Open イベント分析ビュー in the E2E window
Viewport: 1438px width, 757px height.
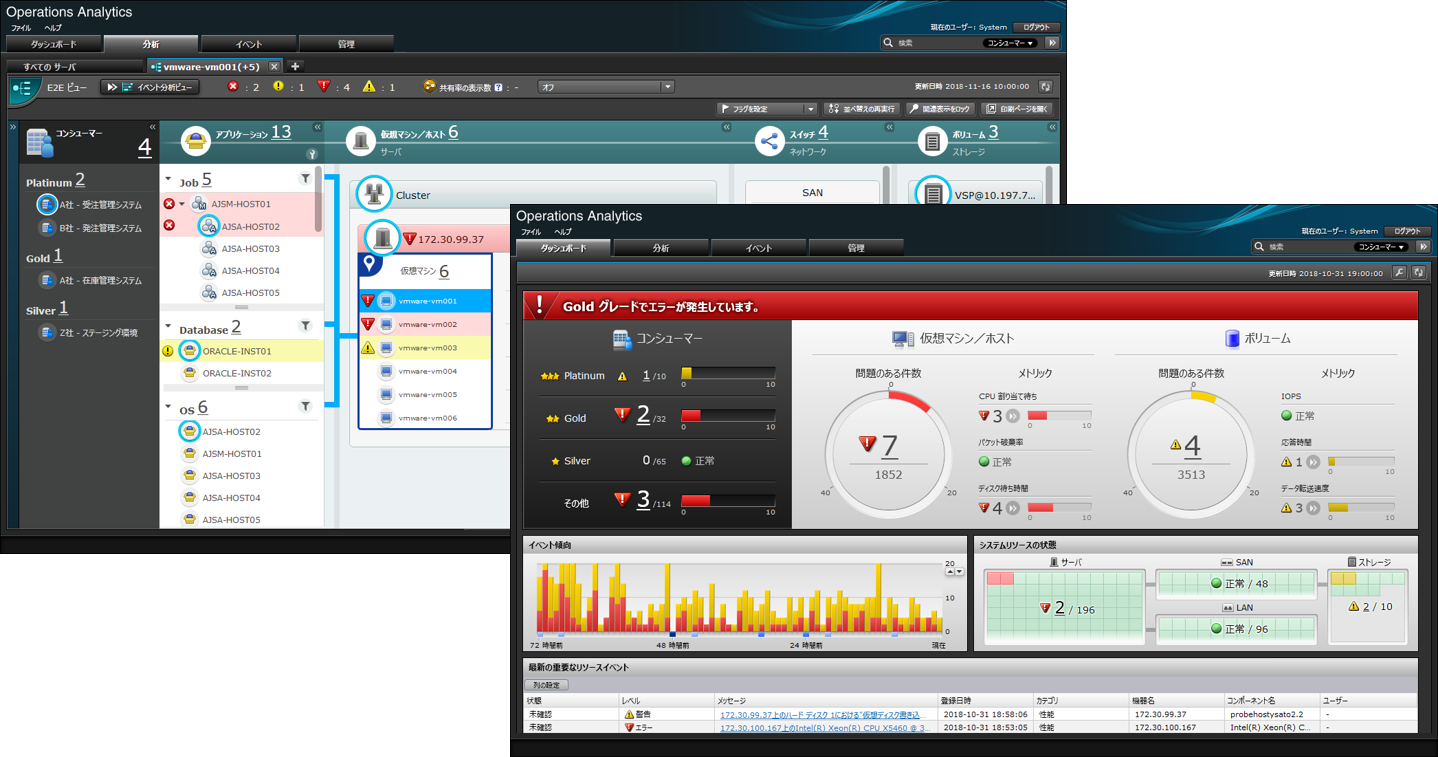pos(149,87)
